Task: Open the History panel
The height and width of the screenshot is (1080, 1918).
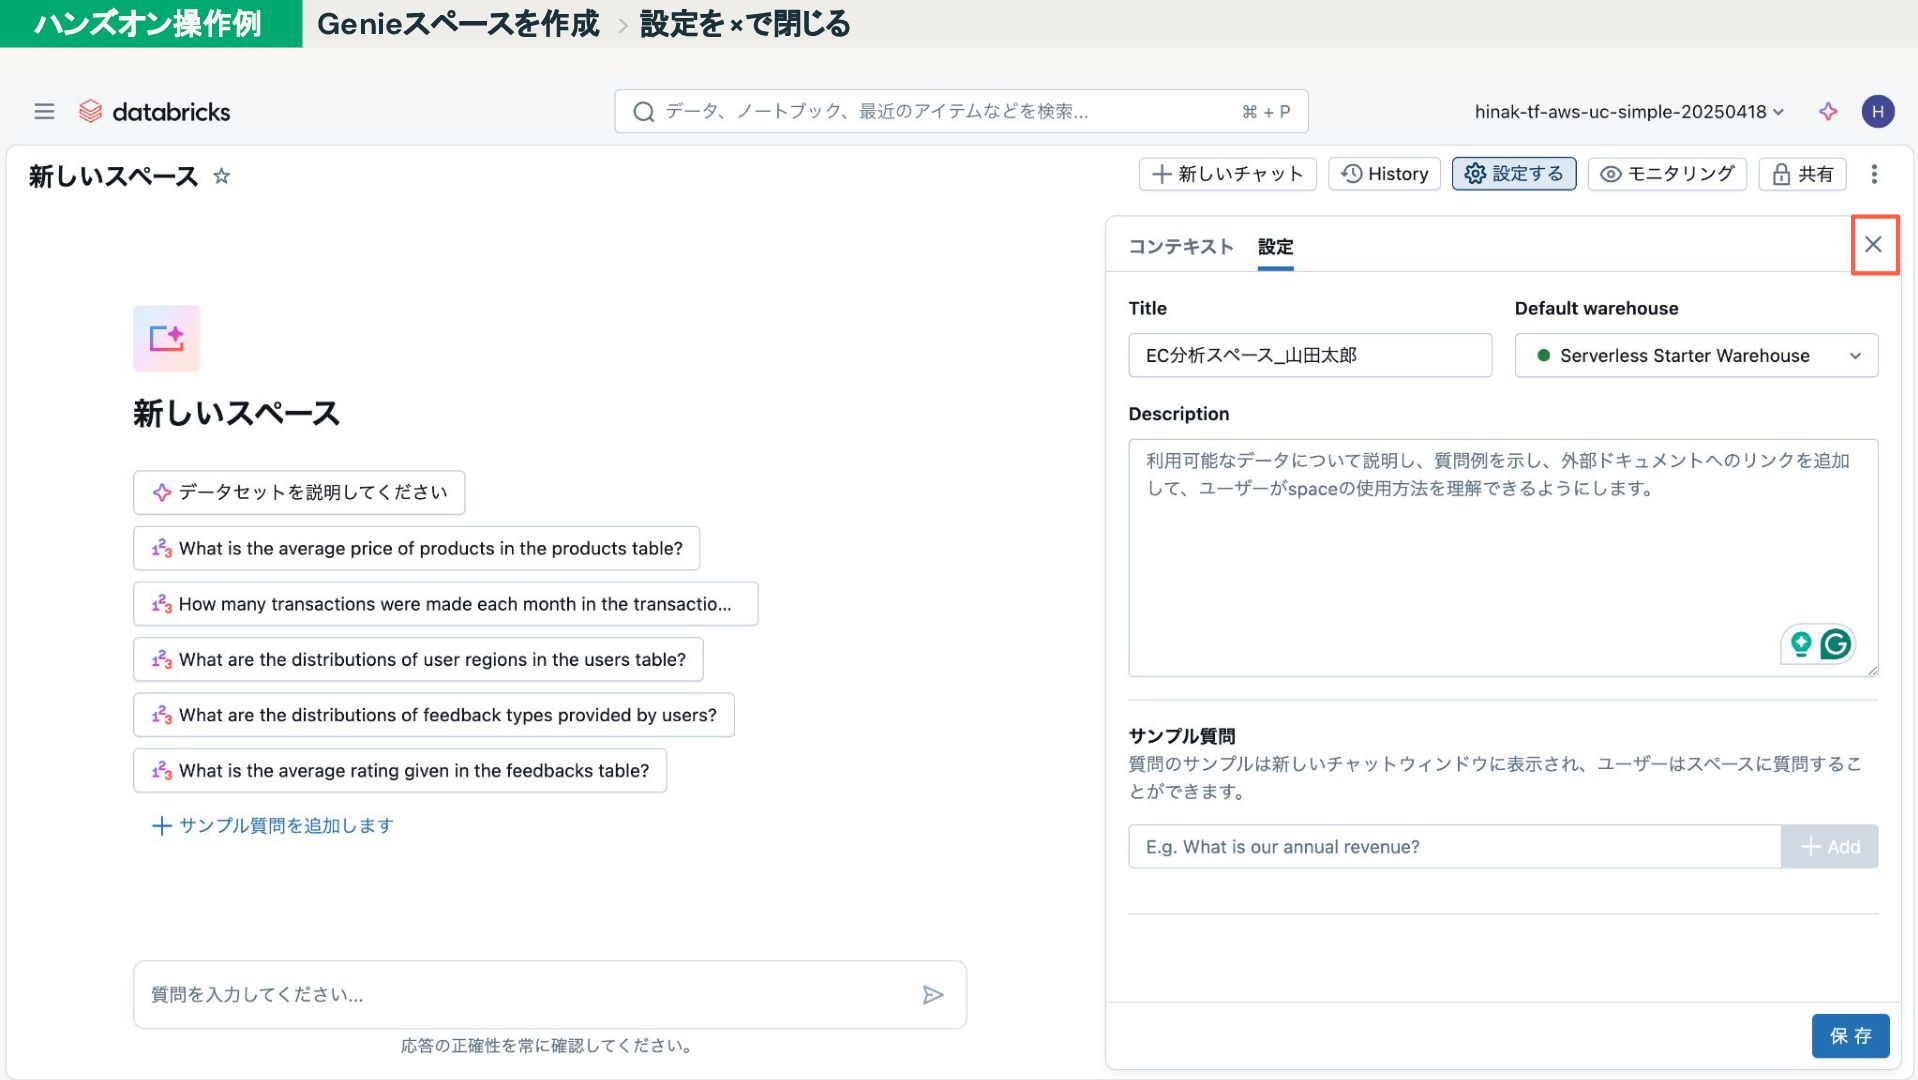Action: tap(1384, 174)
